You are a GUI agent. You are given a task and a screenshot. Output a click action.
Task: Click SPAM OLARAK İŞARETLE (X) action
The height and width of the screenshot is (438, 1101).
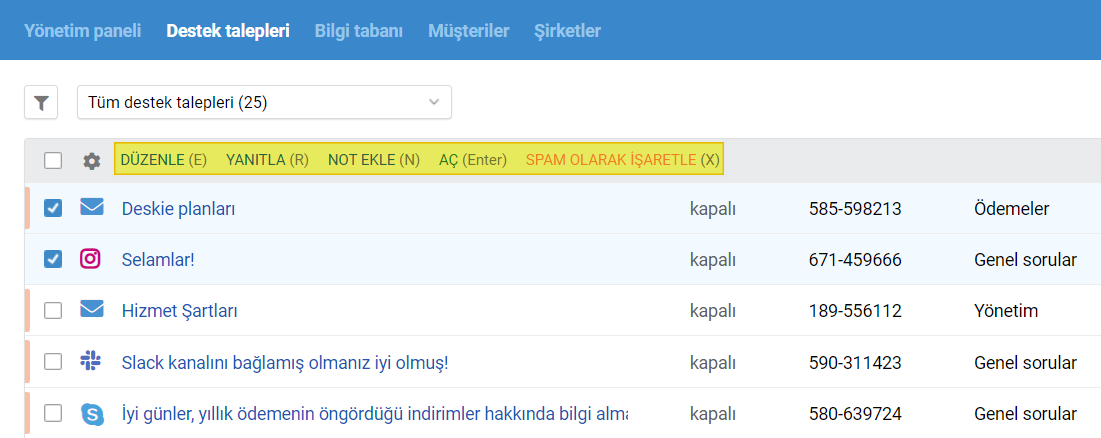coord(623,160)
